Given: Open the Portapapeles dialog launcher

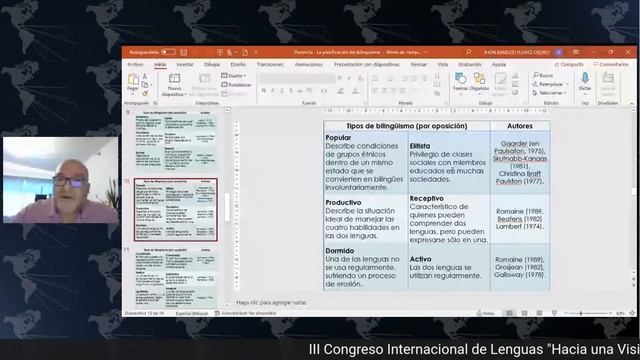Looking at the screenshot, I should 155,103.
